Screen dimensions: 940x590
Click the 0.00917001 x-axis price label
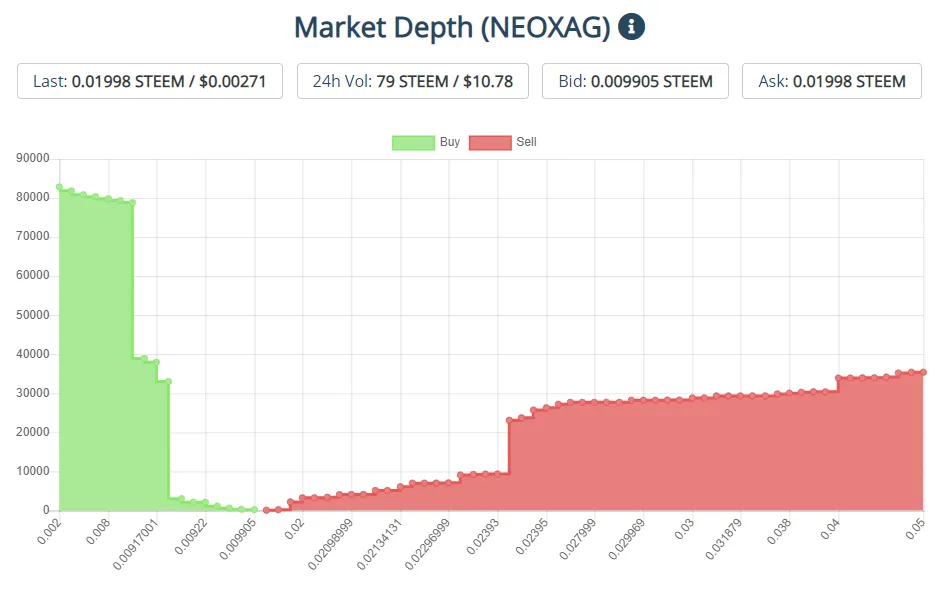[x=135, y=544]
